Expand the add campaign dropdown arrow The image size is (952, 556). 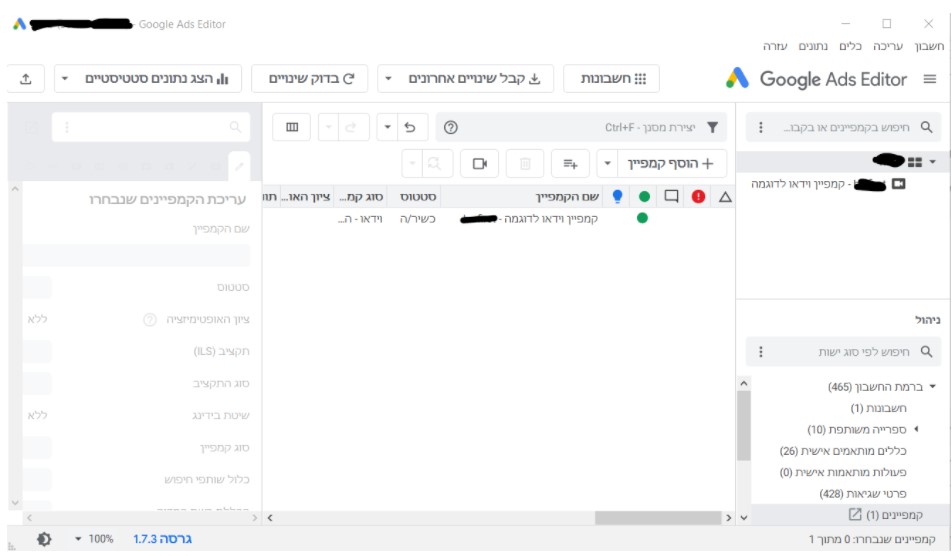tap(607, 163)
